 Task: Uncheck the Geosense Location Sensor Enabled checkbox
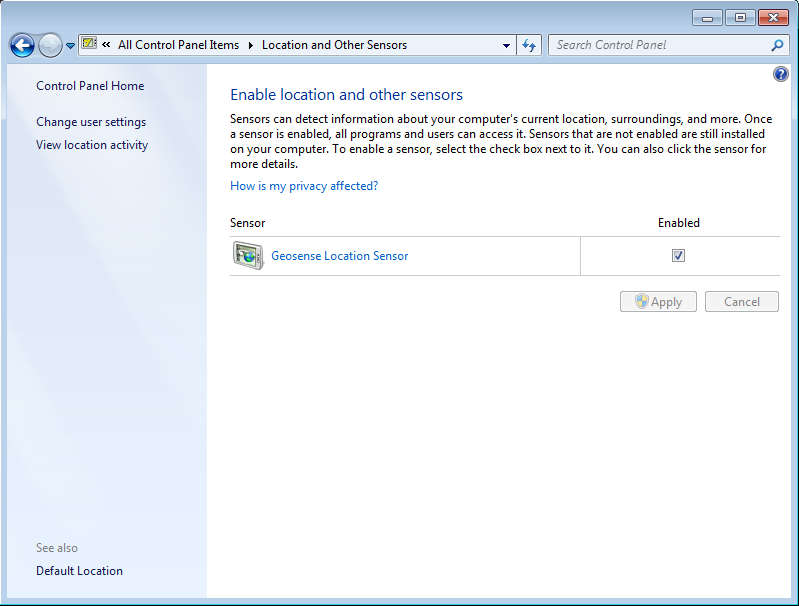(678, 255)
